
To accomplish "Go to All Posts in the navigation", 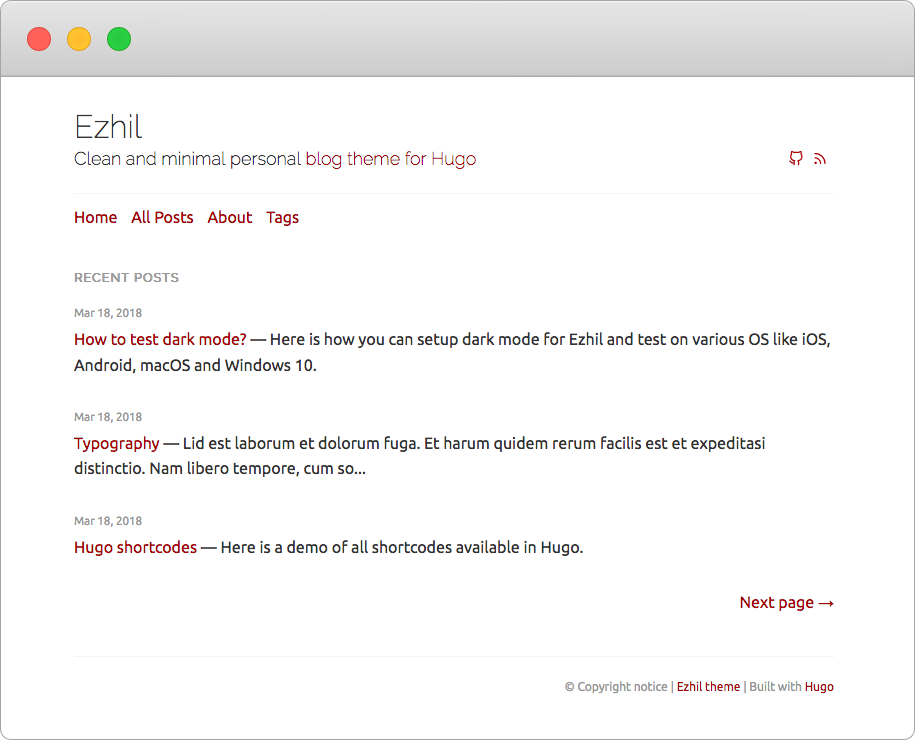I will coord(162,217).
